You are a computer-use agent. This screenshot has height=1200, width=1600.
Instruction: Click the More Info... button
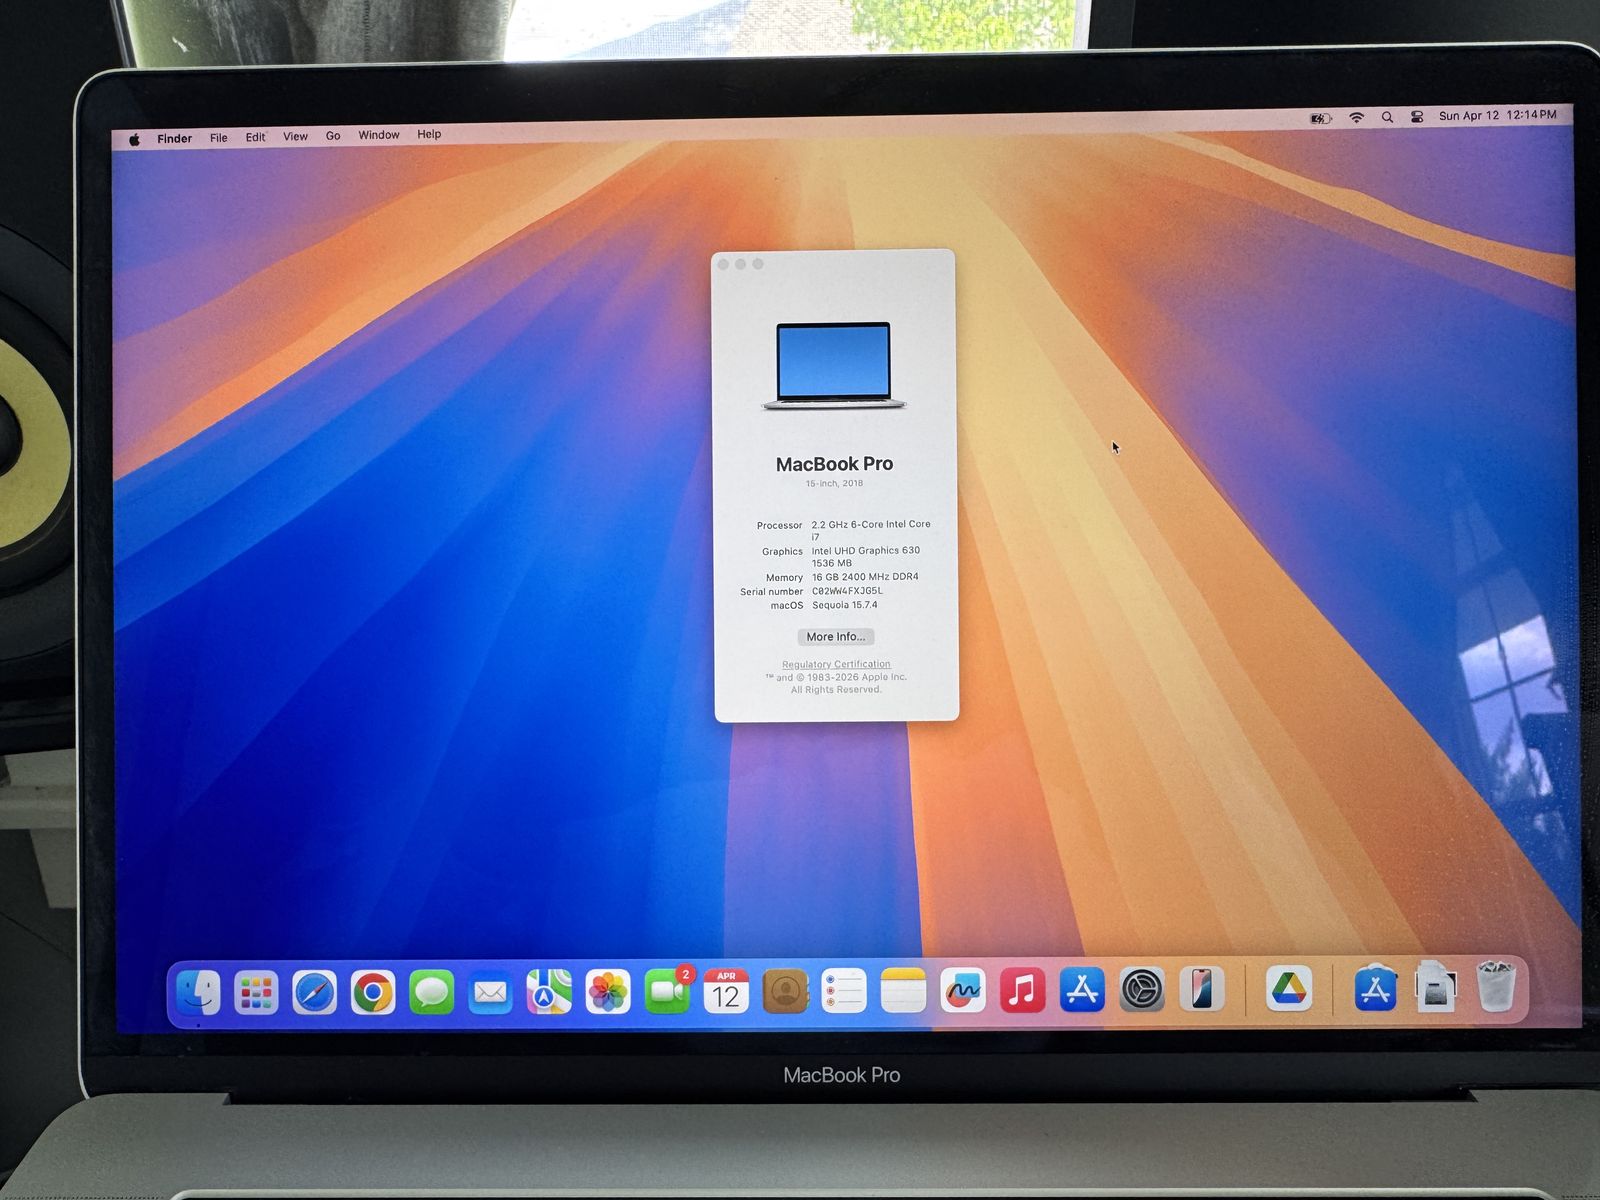point(836,637)
